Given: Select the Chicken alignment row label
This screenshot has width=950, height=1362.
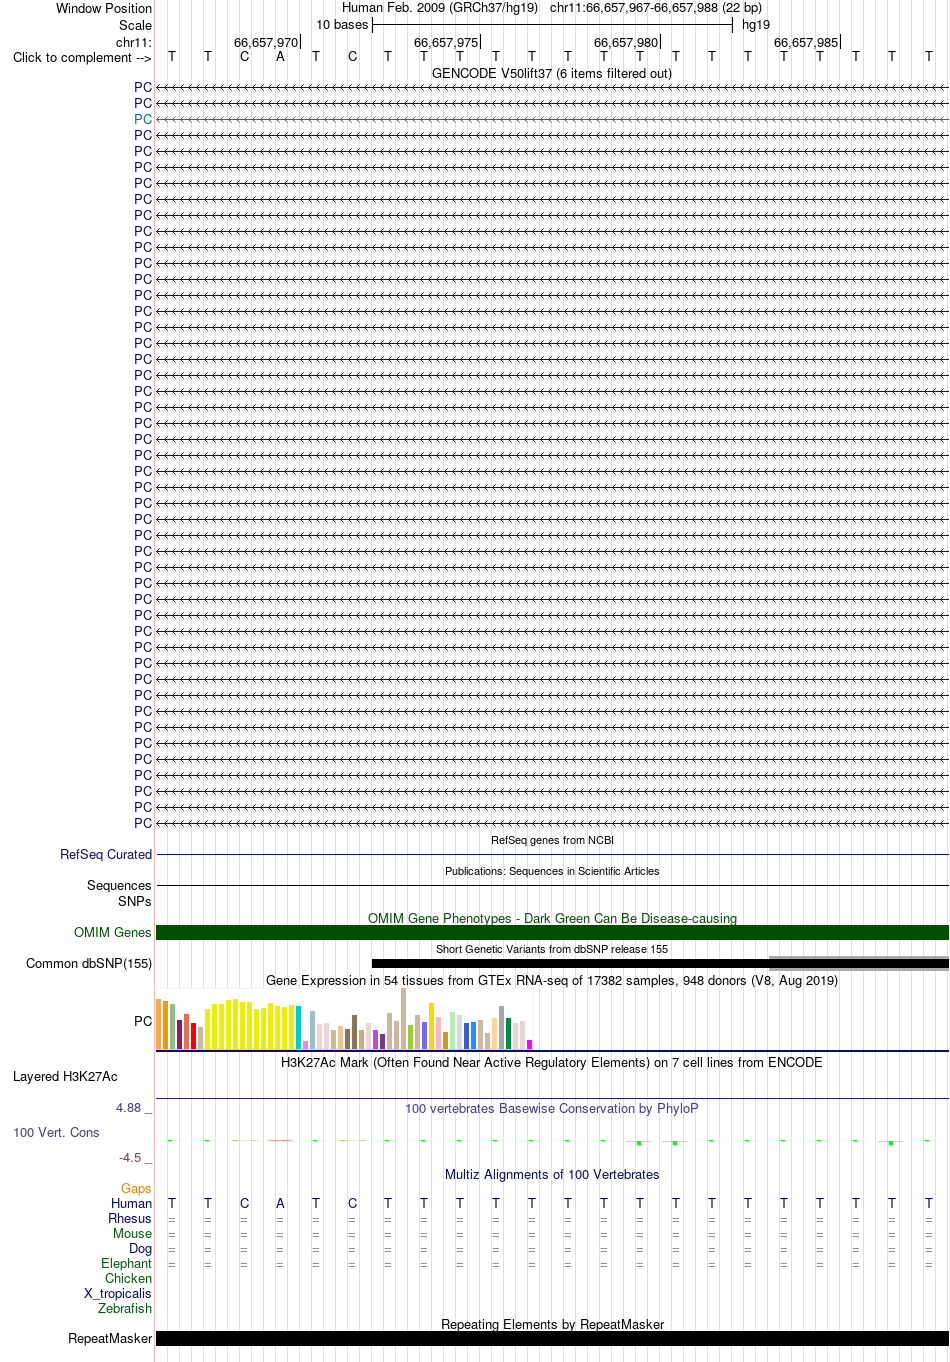Looking at the screenshot, I should click(128, 1278).
